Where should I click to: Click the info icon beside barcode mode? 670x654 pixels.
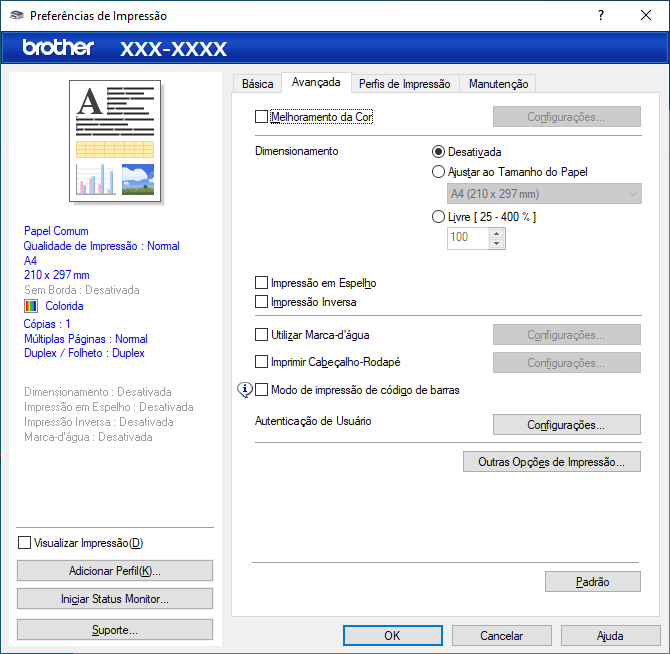coord(245,390)
